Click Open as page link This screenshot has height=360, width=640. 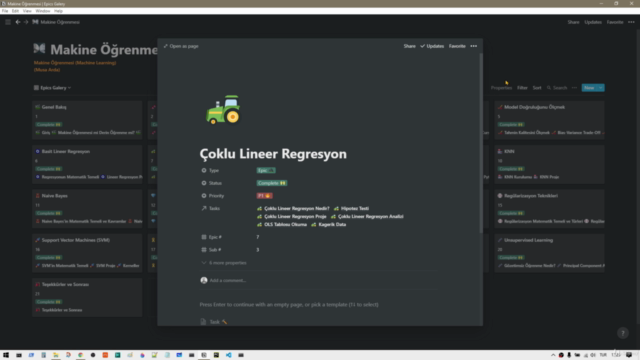pyautogui.click(x=181, y=46)
